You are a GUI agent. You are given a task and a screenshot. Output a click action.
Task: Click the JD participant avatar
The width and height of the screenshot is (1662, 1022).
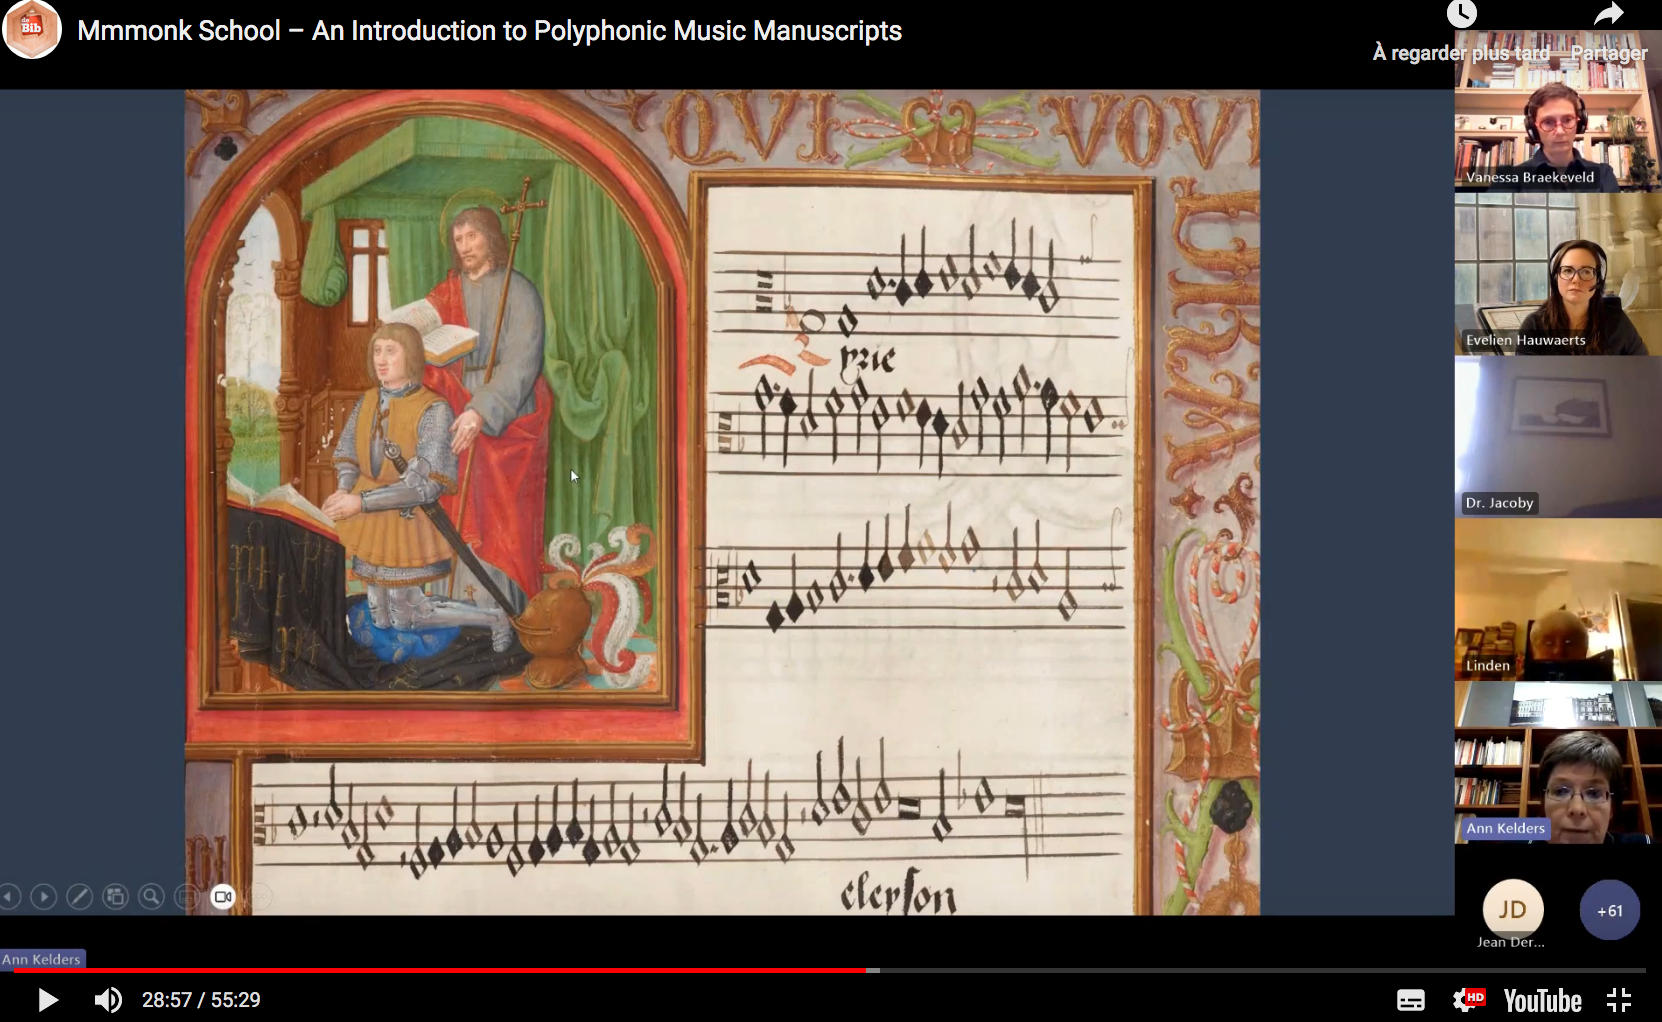coord(1512,909)
